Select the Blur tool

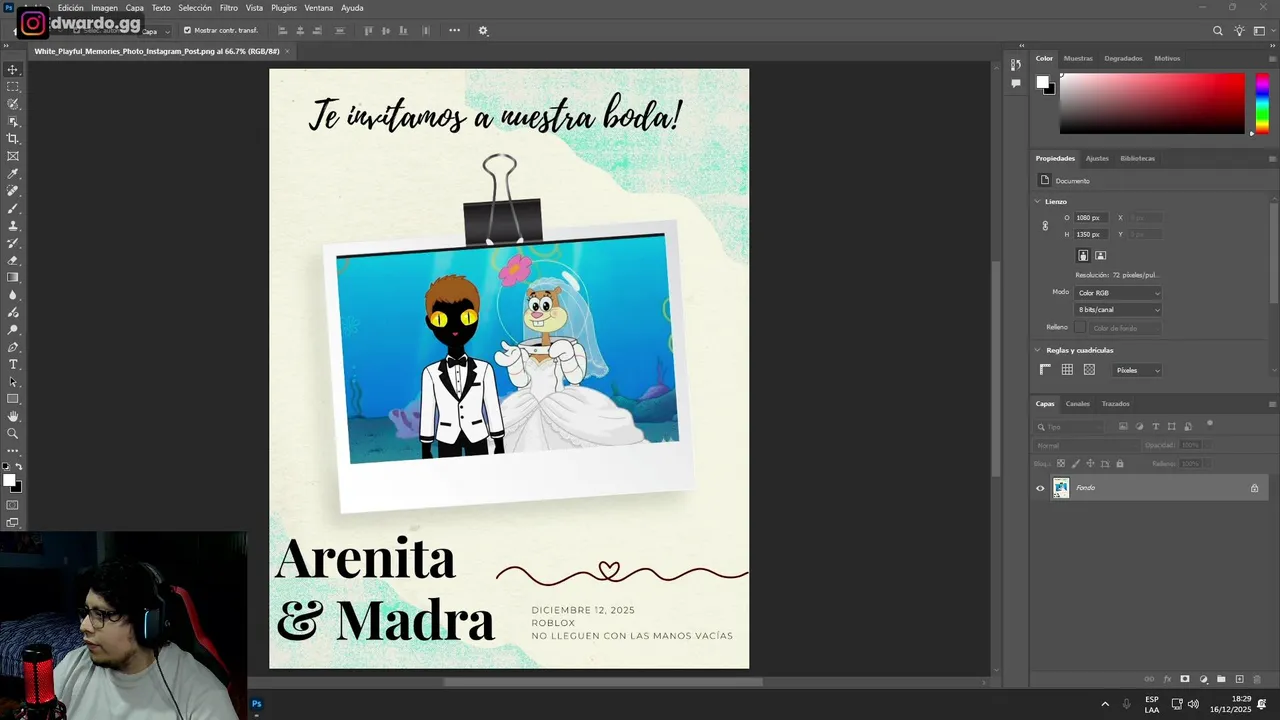click(13, 295)
